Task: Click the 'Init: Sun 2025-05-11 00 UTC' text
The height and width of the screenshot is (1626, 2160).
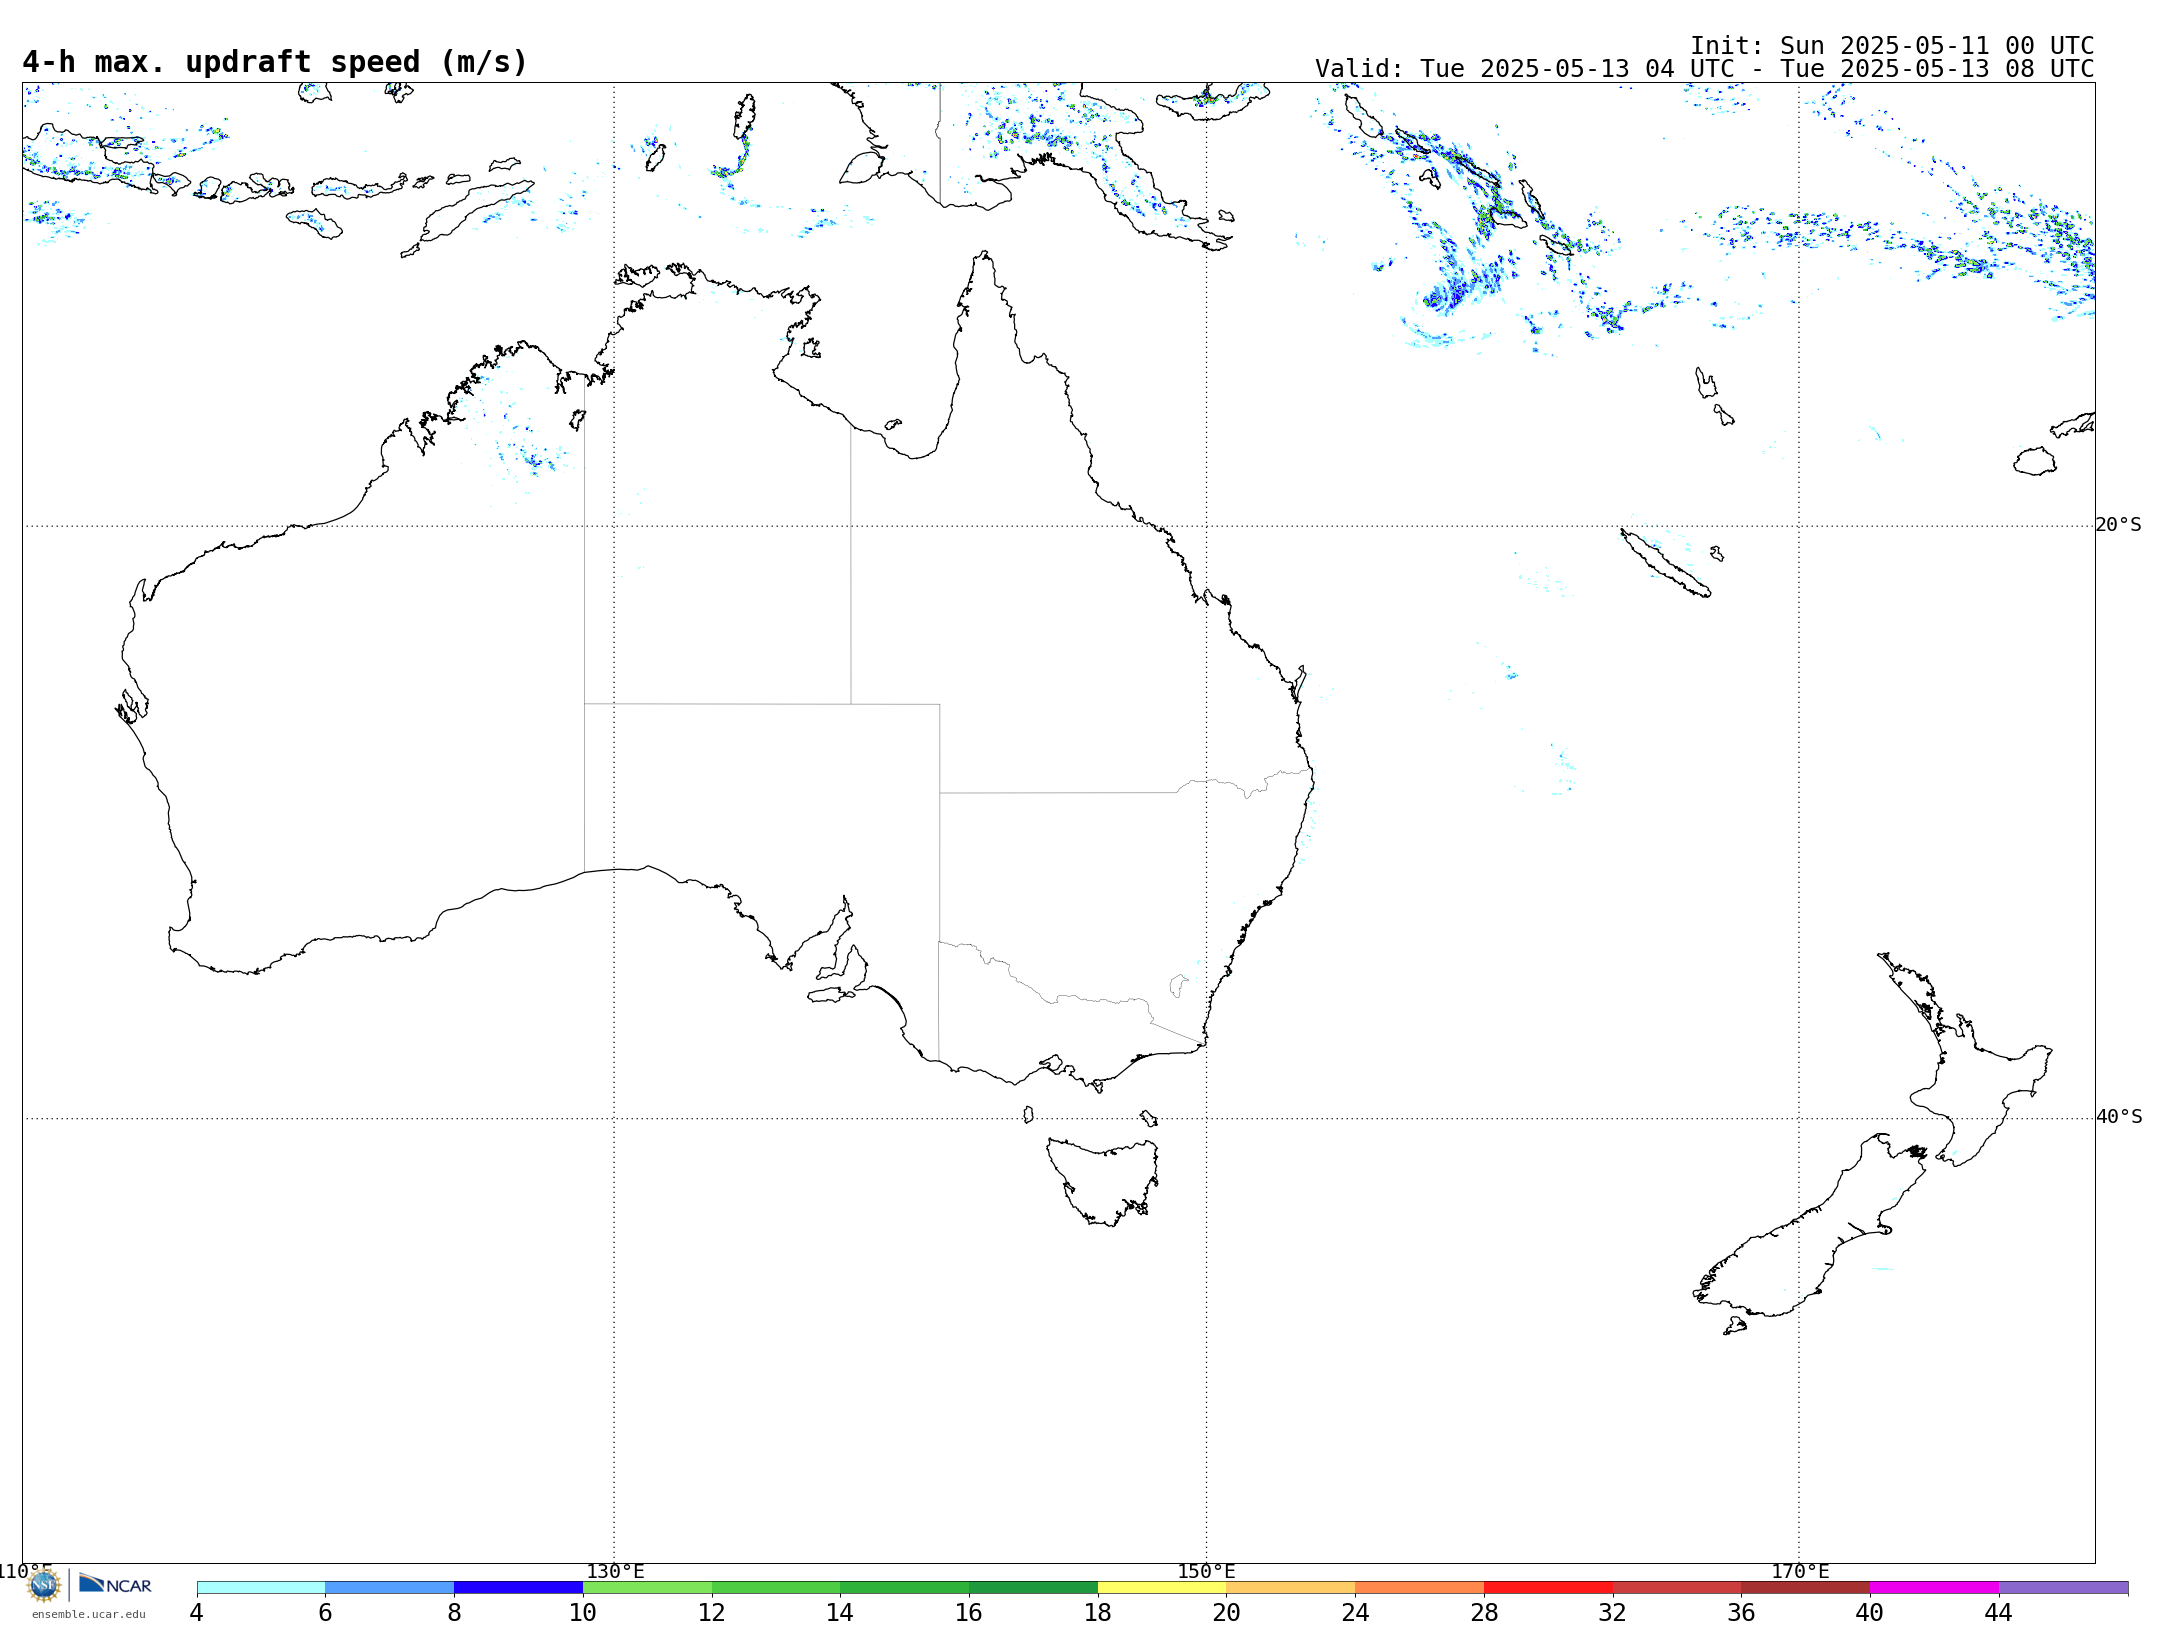Action: (1892, 46)
